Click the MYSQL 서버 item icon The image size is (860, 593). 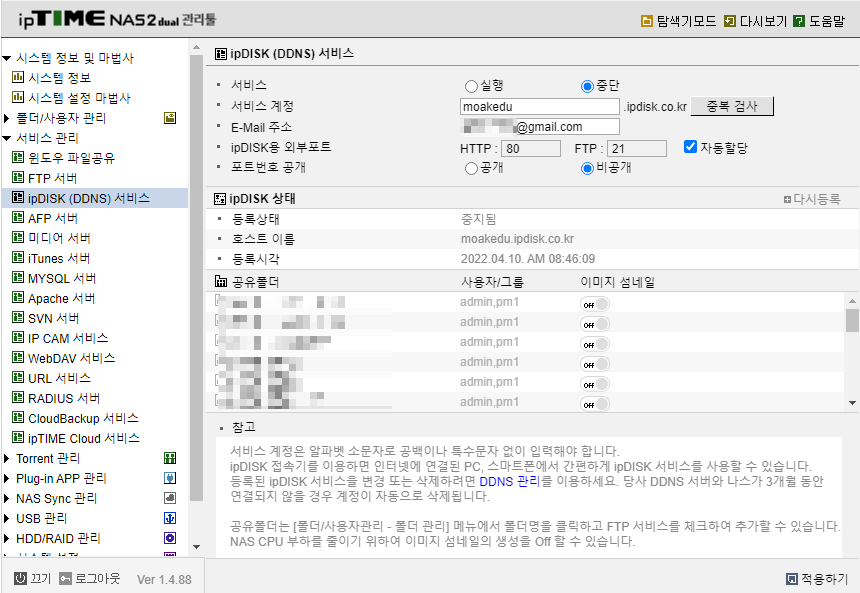point(18,278)
